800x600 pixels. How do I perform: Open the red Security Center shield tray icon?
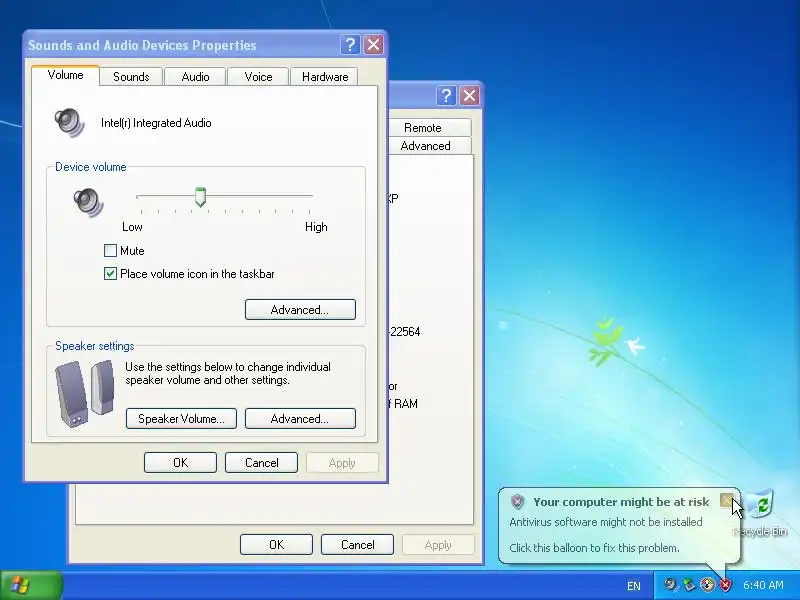click(x=725, y=585)
